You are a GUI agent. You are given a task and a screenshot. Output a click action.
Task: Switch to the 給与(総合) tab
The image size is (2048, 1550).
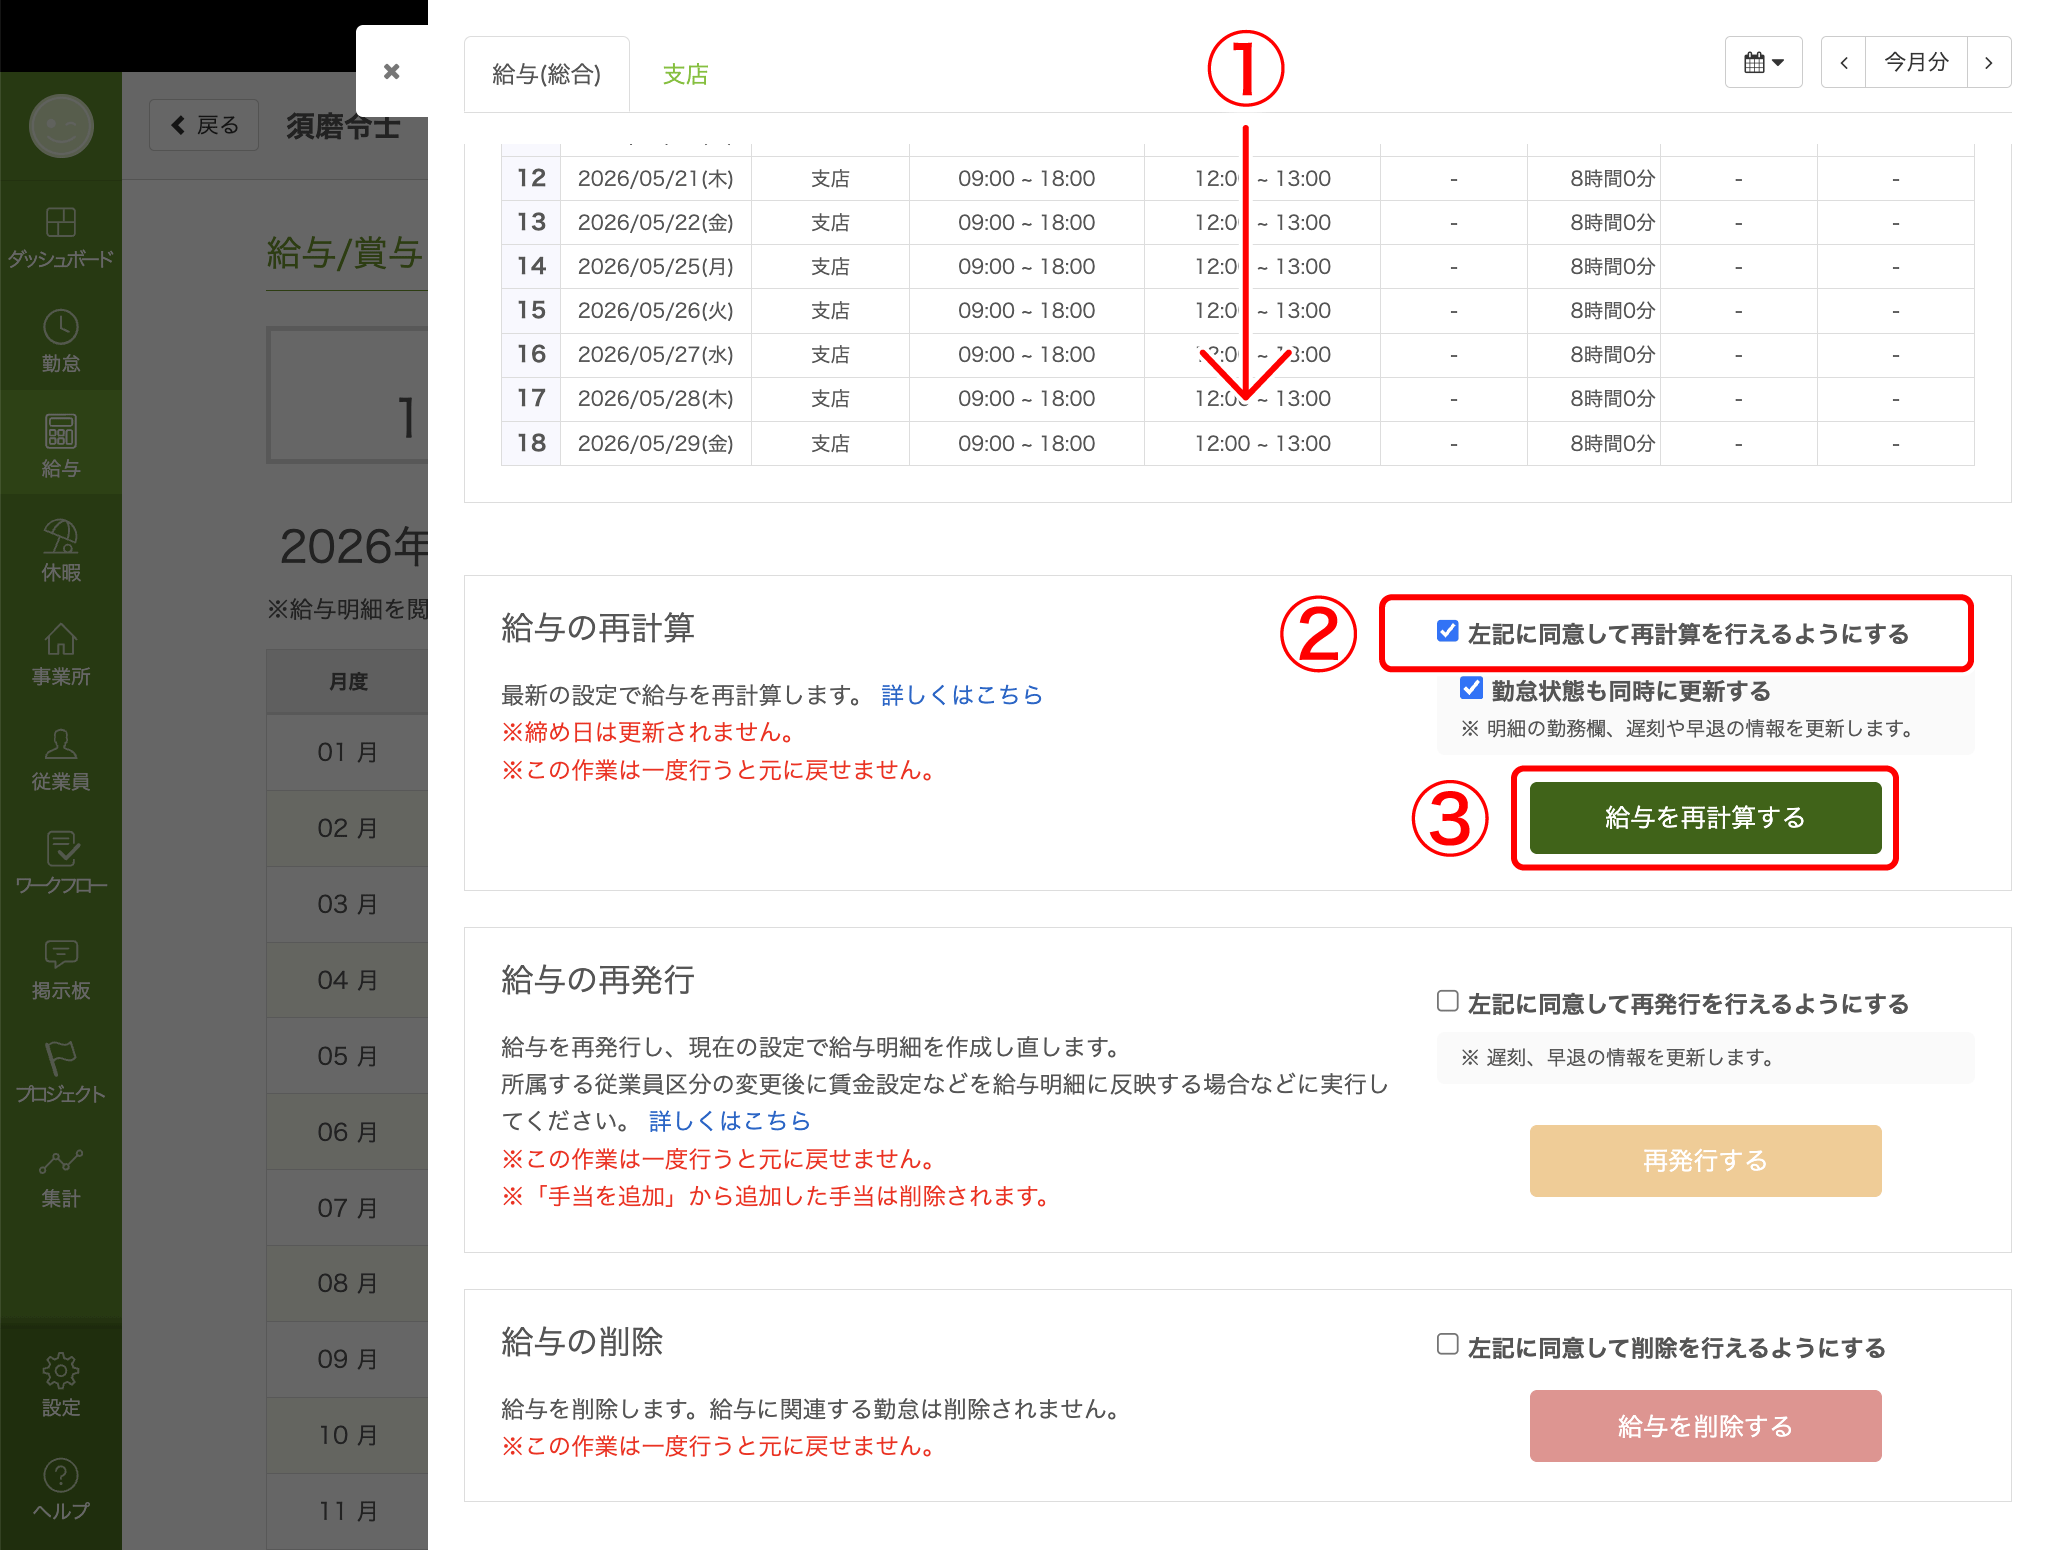(547, 74)
